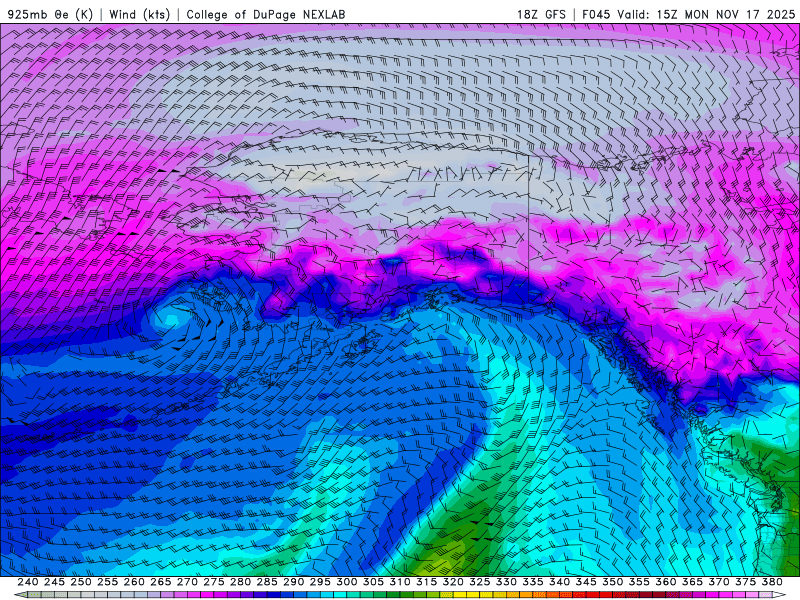Image resolution: width=800 pixels, height=600 pixels.
Task: Select the 265 value on the color scale
Action: (x=160, y=582)
